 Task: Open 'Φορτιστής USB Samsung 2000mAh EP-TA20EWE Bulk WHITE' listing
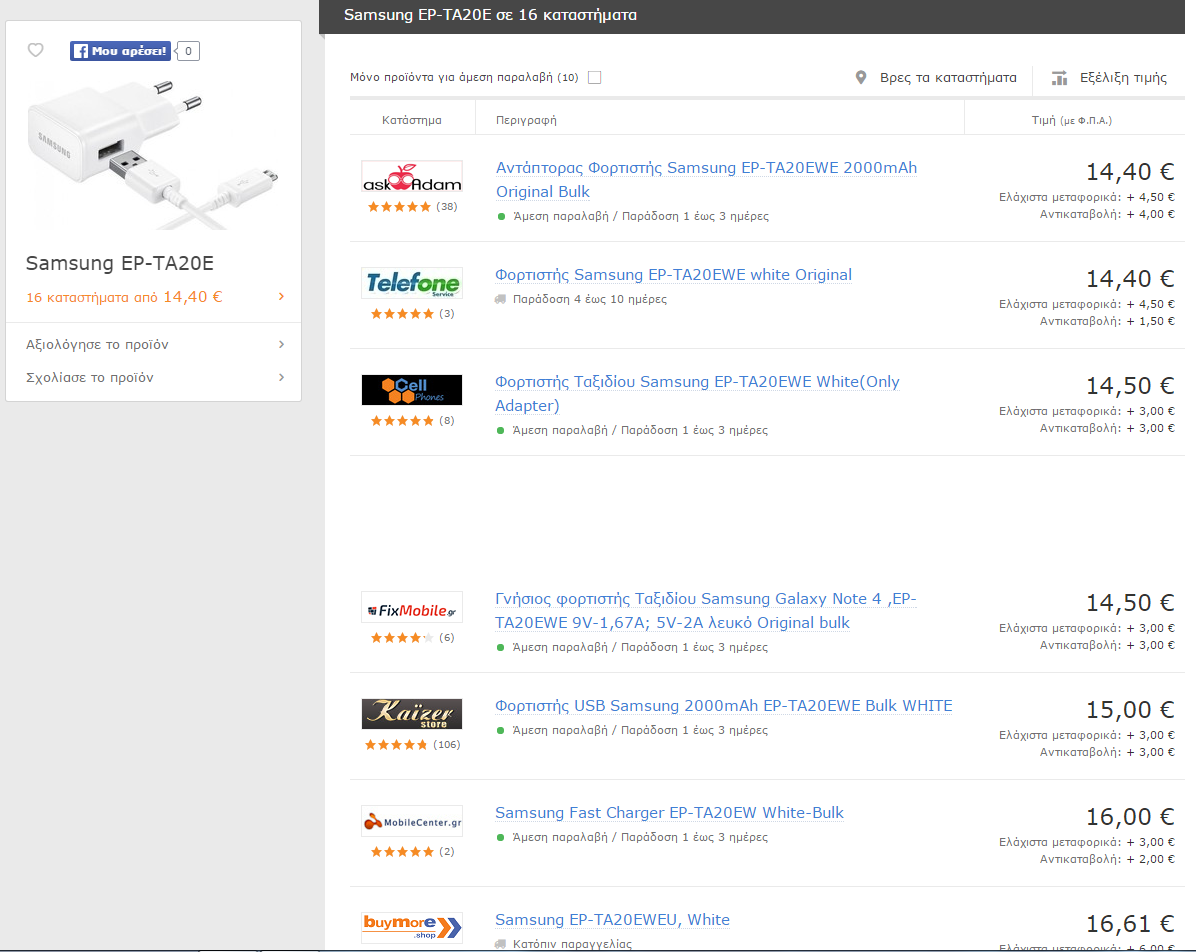(724, 706)
